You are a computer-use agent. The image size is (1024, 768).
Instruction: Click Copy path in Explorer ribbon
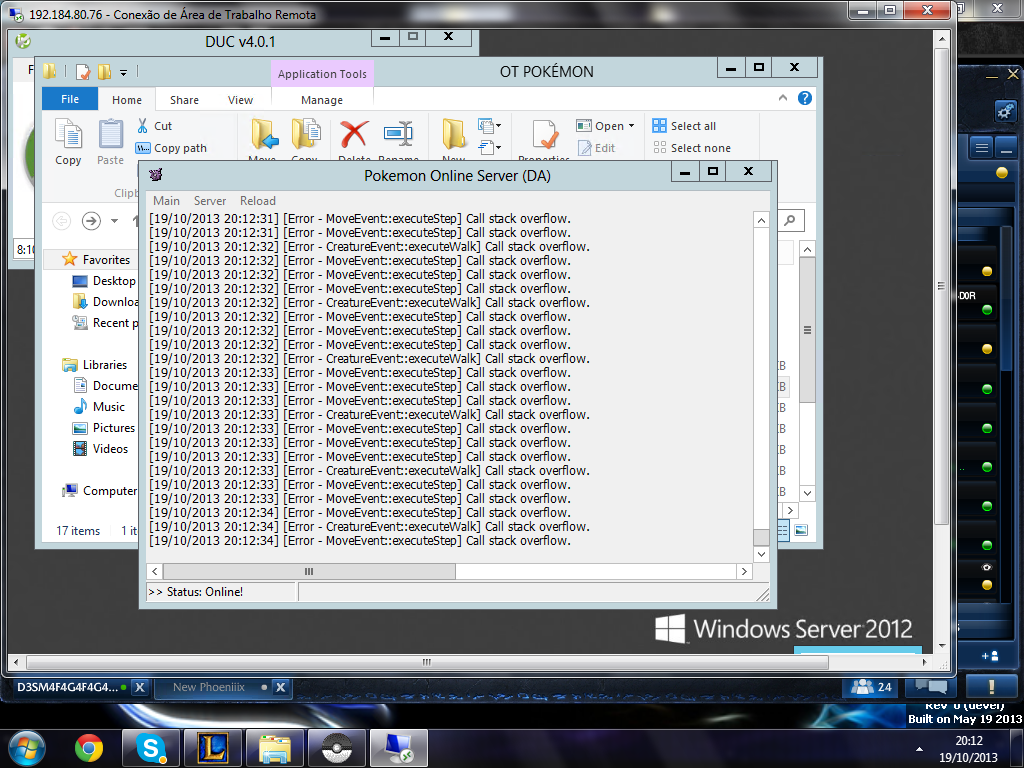tap(171, 148)
